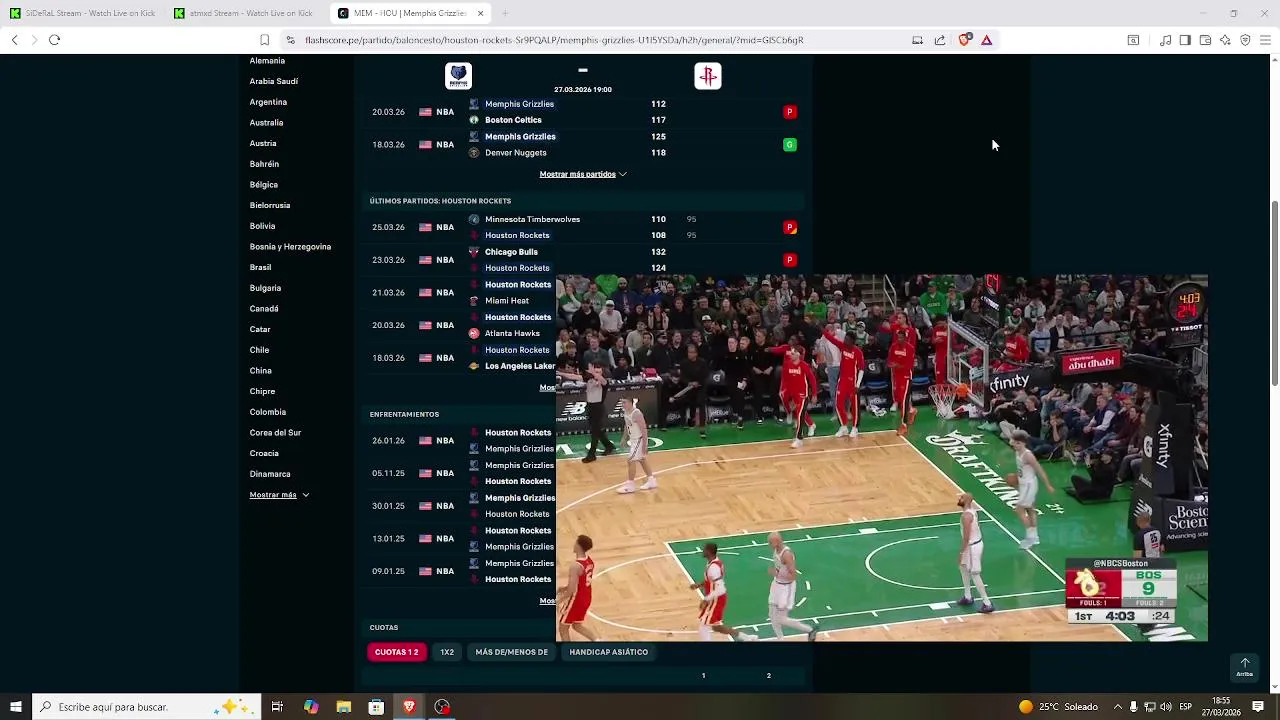This screenshot has width=1280, height=720.
Task: Expand Mostrar más in the country list
Action: coord(279,495)
